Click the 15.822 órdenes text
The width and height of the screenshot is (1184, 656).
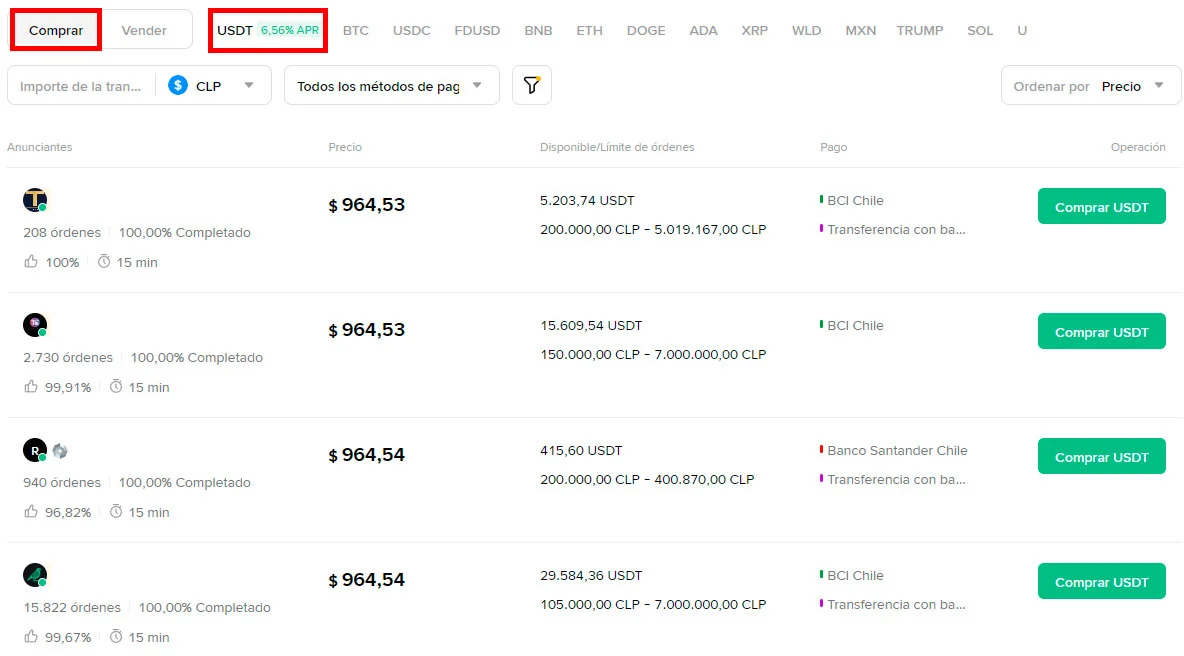click(72, 608)
